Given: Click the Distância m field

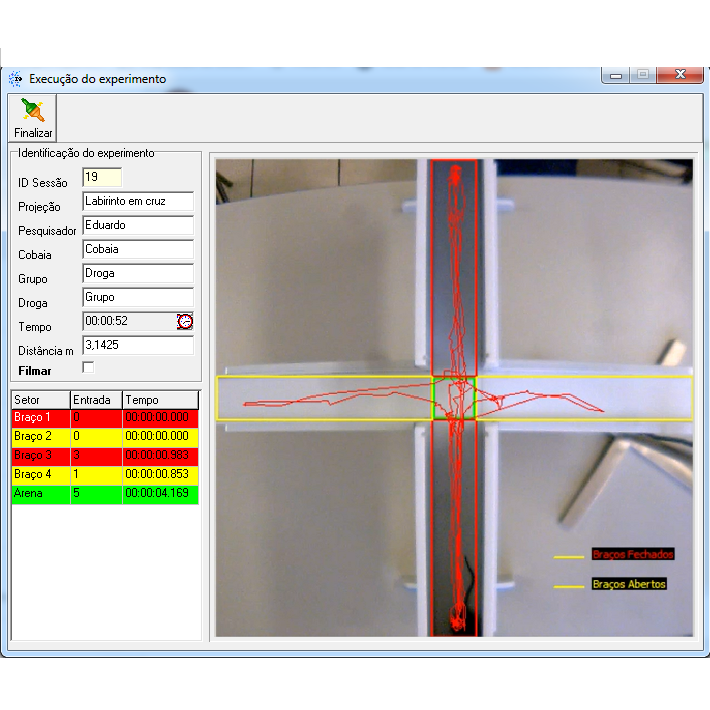Looking at the screenshot, I should point(137,345).
